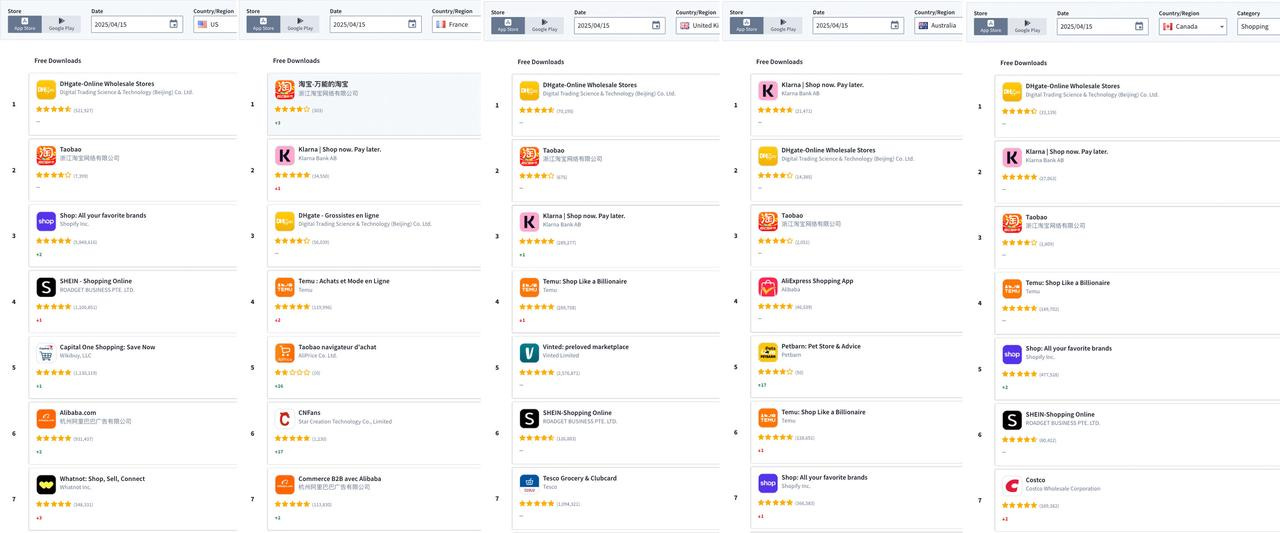
Task: Open the SHEIN icon in the Canada list
Action: 1012,420
